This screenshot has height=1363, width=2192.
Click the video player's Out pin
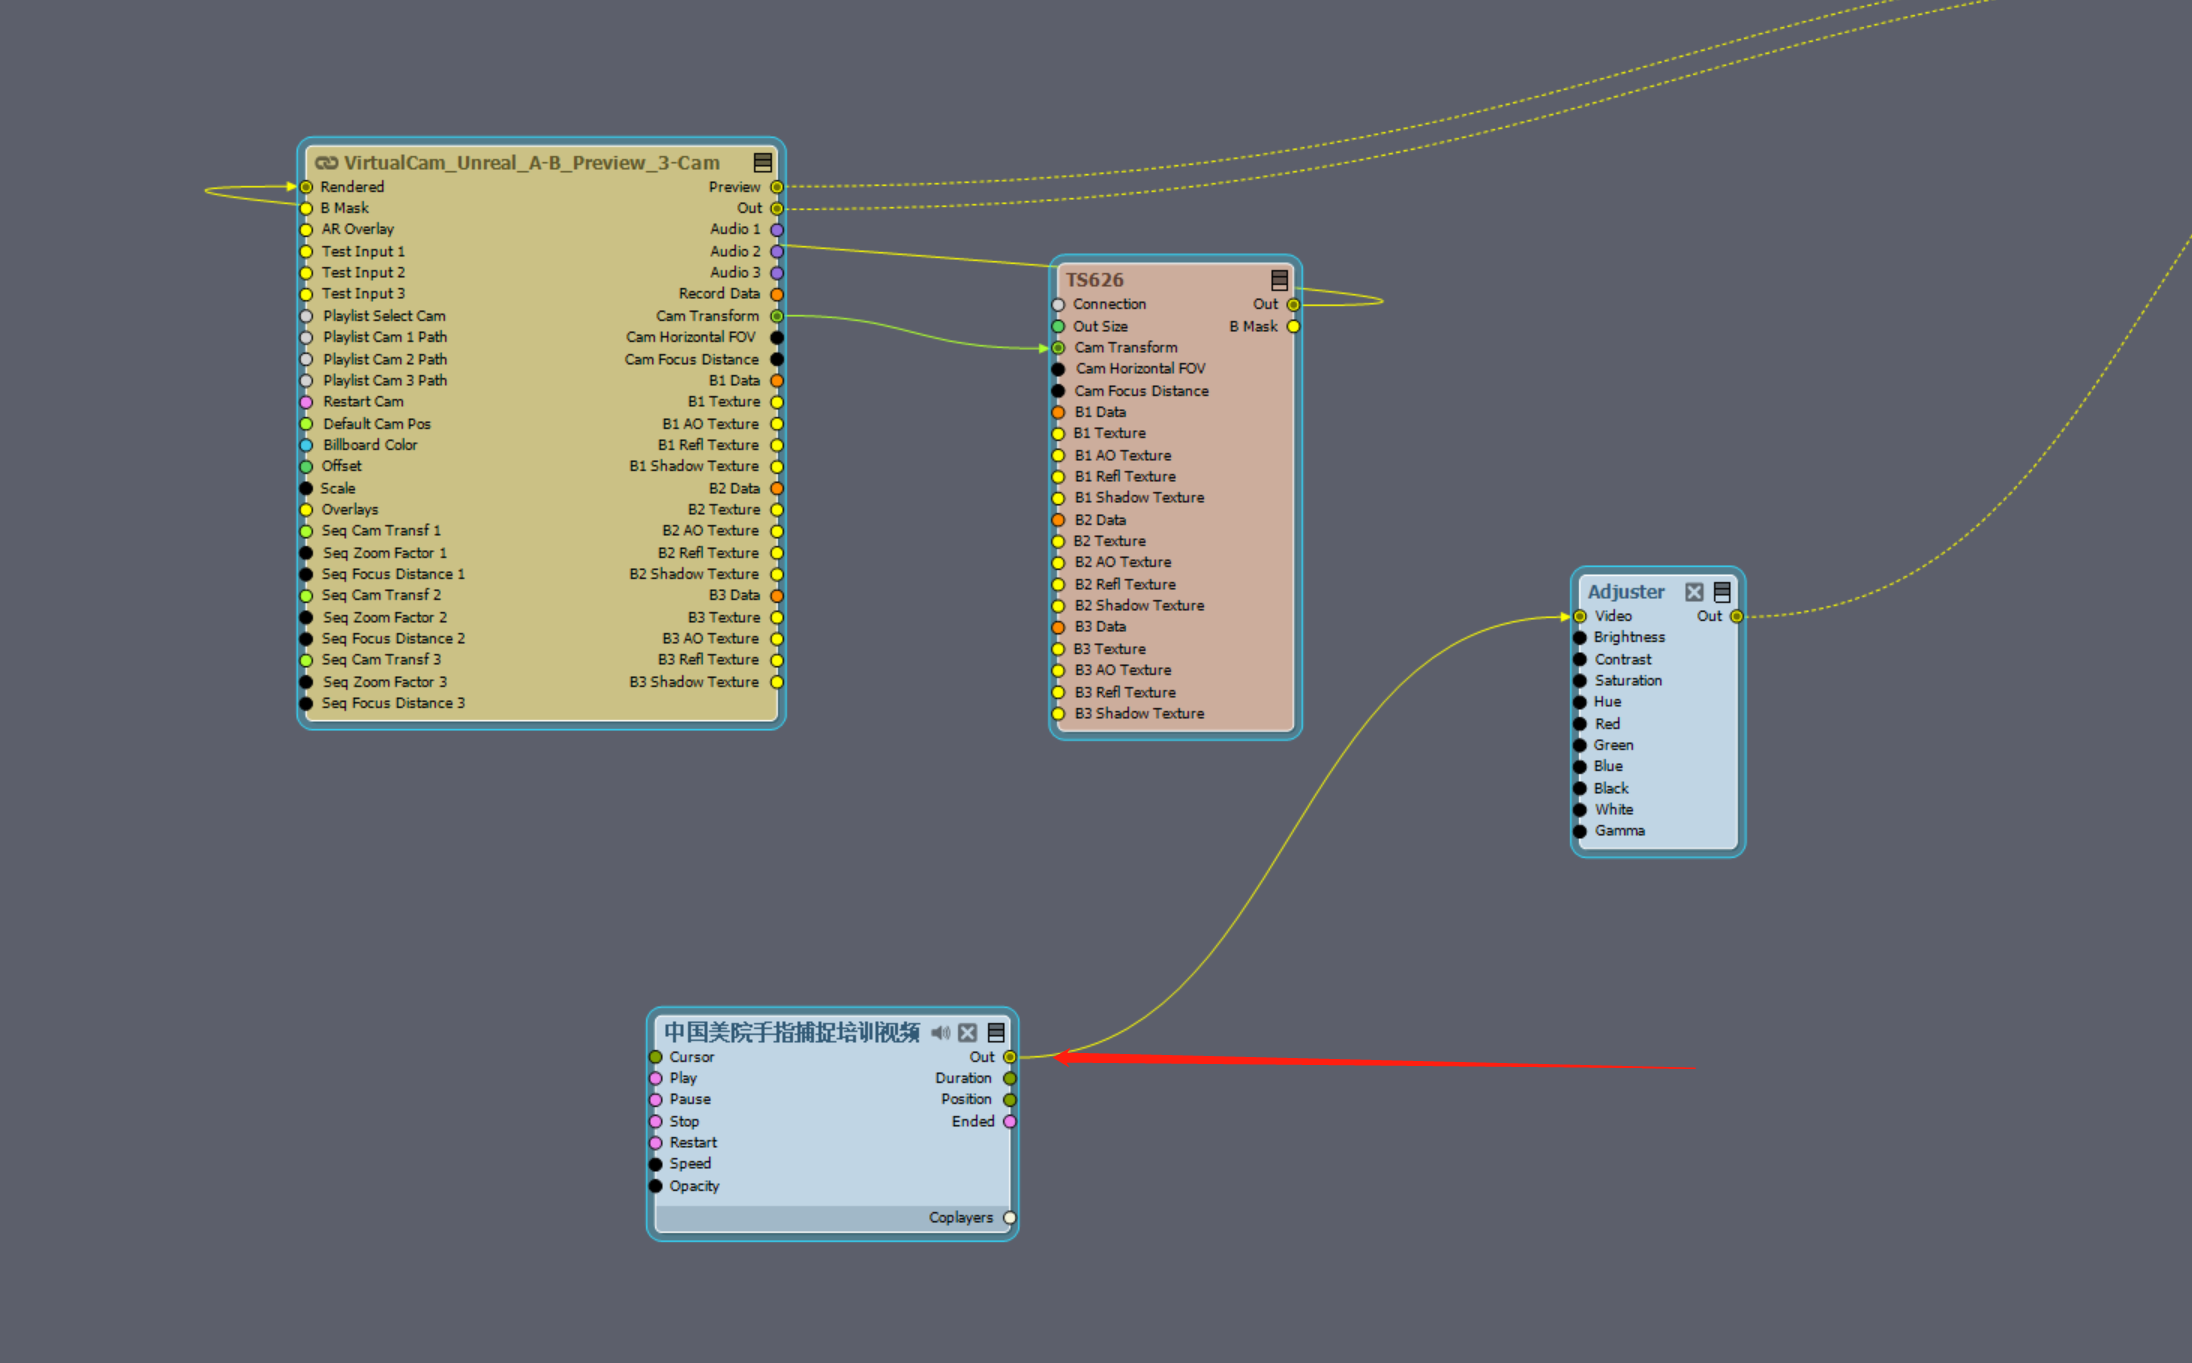[x=1010, y=1057]
